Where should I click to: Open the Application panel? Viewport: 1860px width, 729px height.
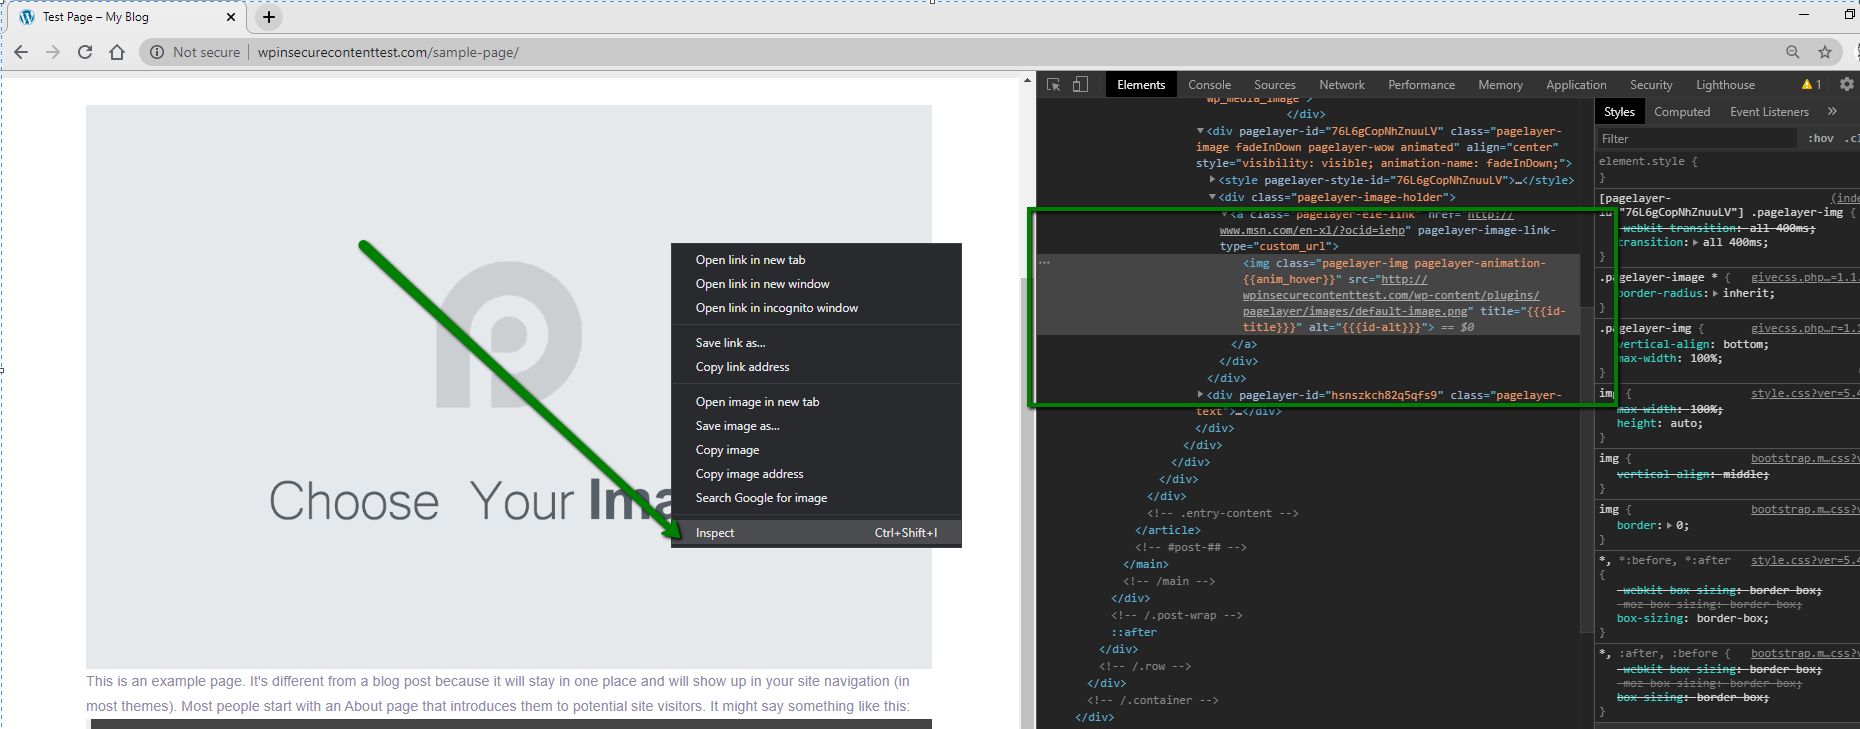pyautogui.click(x=1576, y=85)
